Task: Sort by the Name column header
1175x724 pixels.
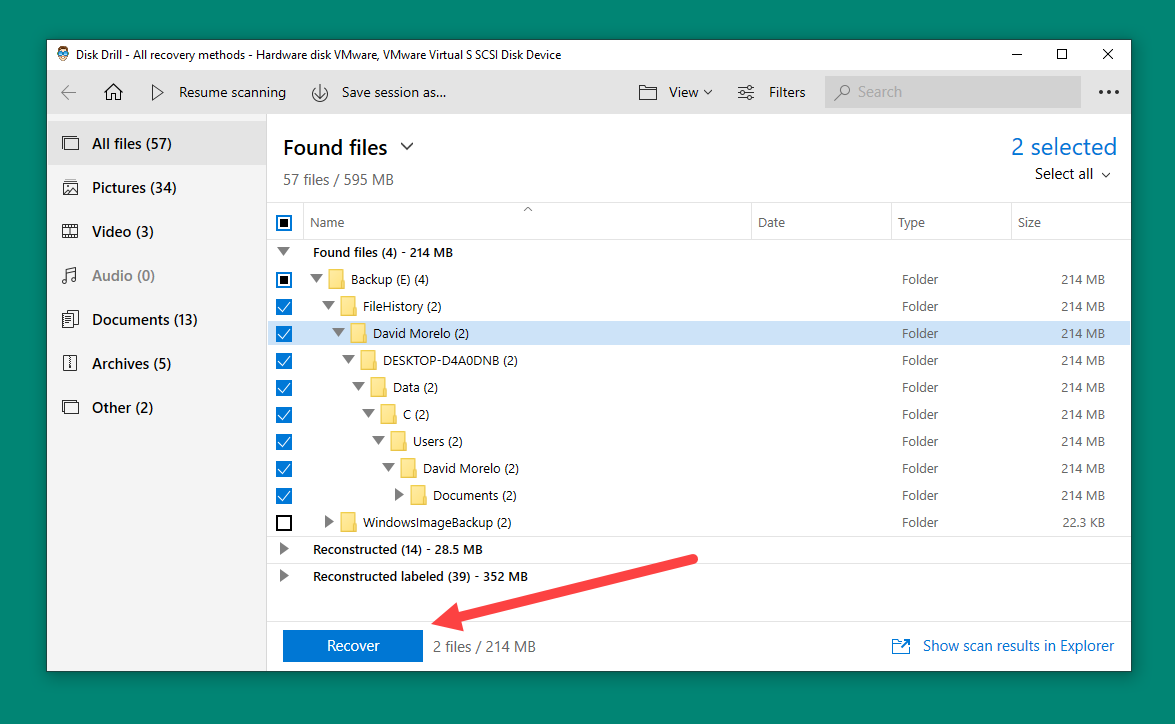Action: [x=528, y=222]
